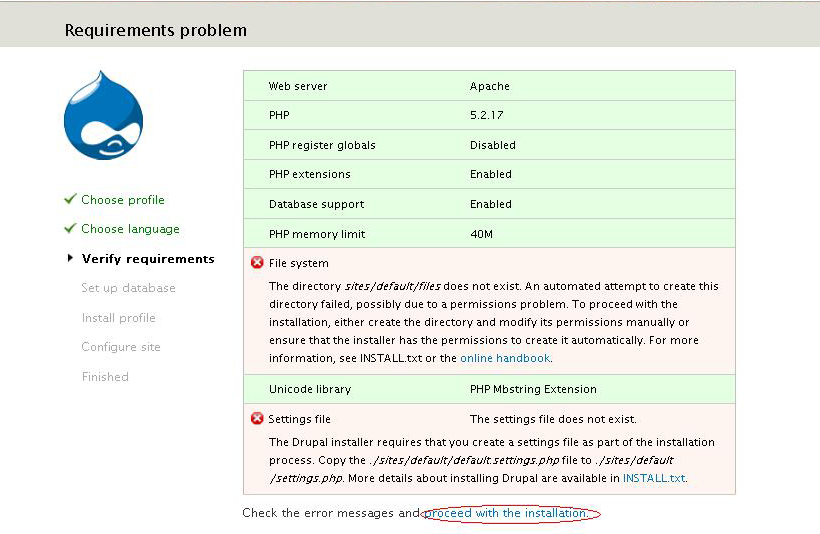The height and width of the screenshot is (534, 820).
Task: Click the 40M memory limit value
Action: pyautogui.click(x=482, y=234)
